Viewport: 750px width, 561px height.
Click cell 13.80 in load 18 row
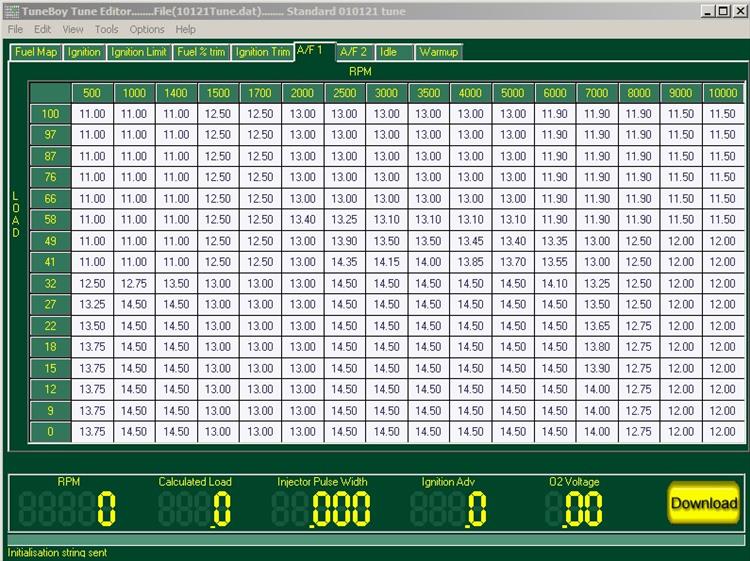click(596, 347)
